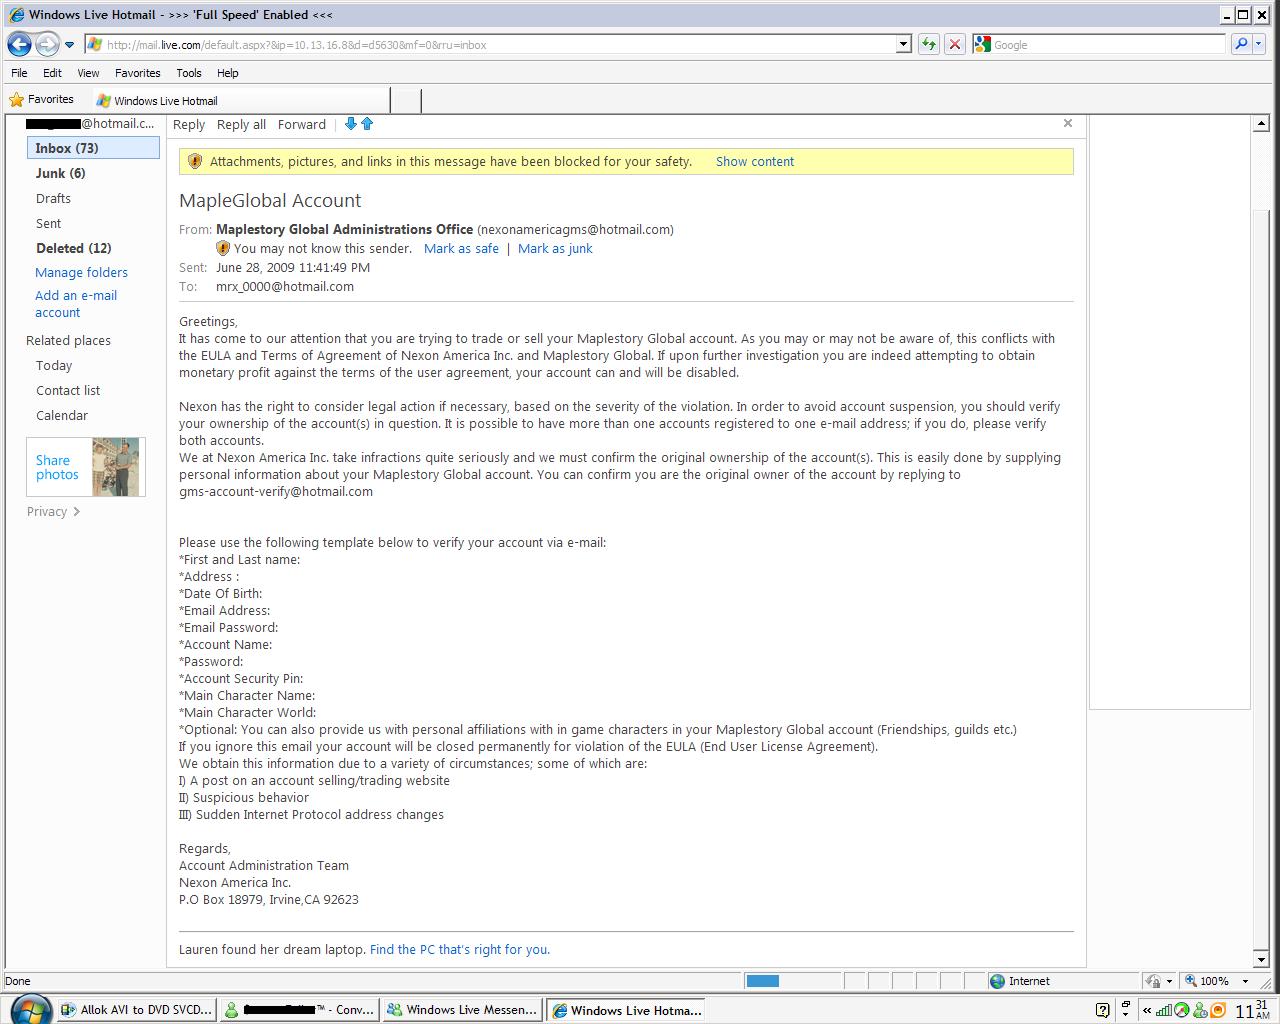Switch to Windows Live Messenger taskbar button
This screenshot has width=1280, height=1024.
click(463, 1010)
